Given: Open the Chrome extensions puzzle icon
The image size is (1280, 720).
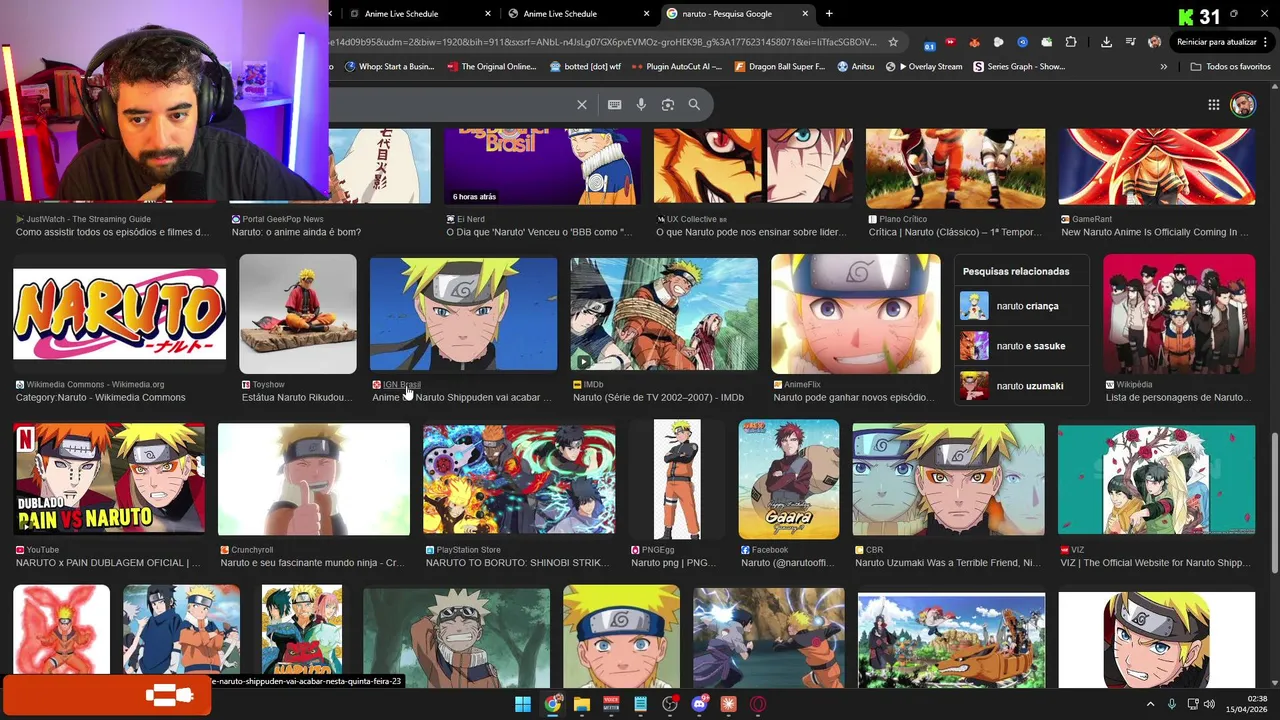Looking at the screenshot, I should point(1071,42).
